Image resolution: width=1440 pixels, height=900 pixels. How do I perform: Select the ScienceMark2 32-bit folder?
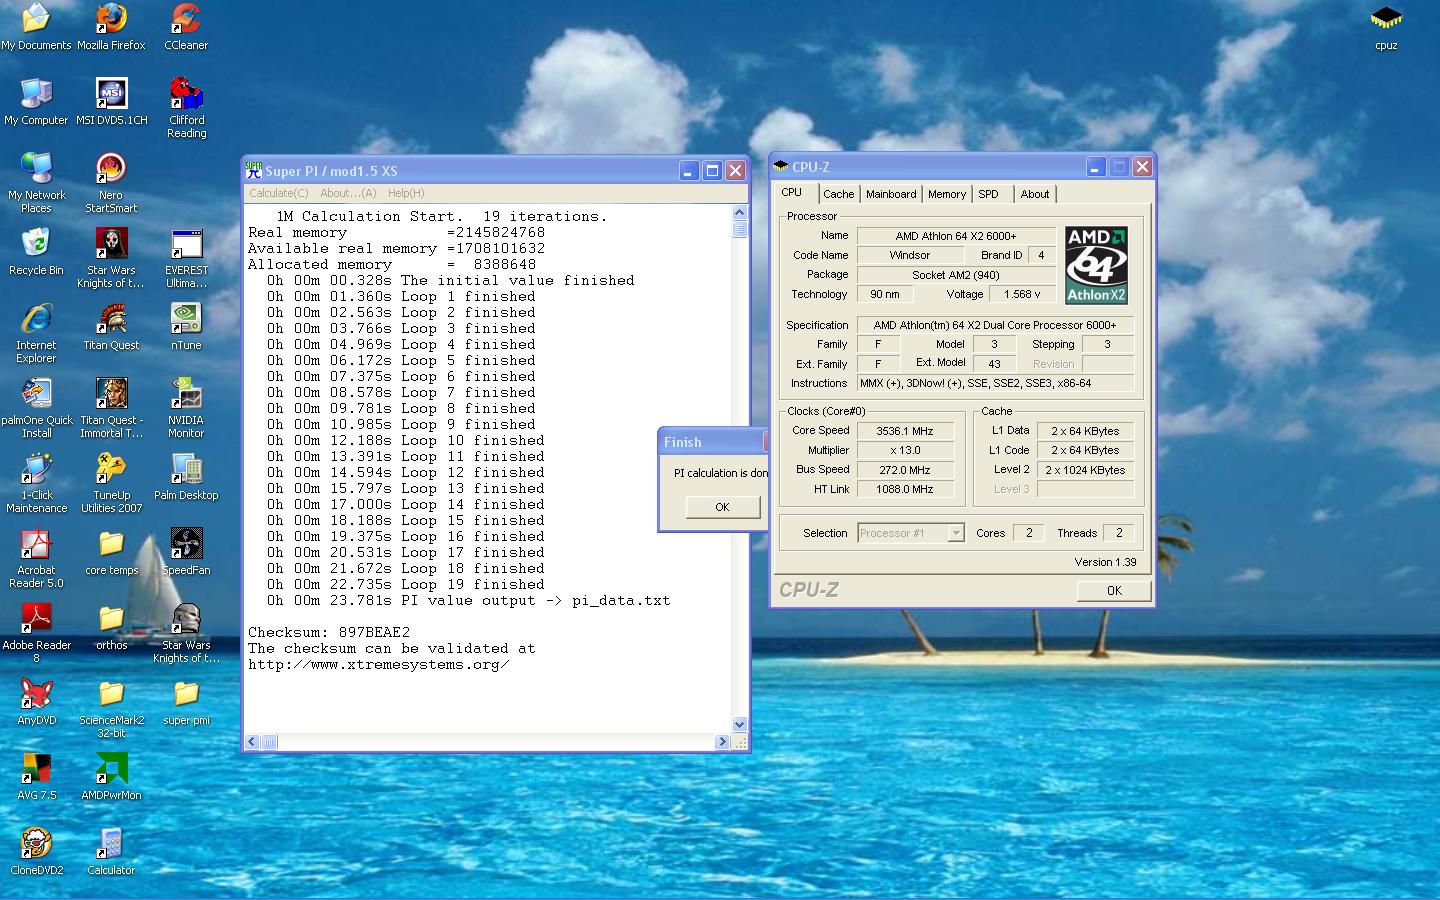click(111, 708)
